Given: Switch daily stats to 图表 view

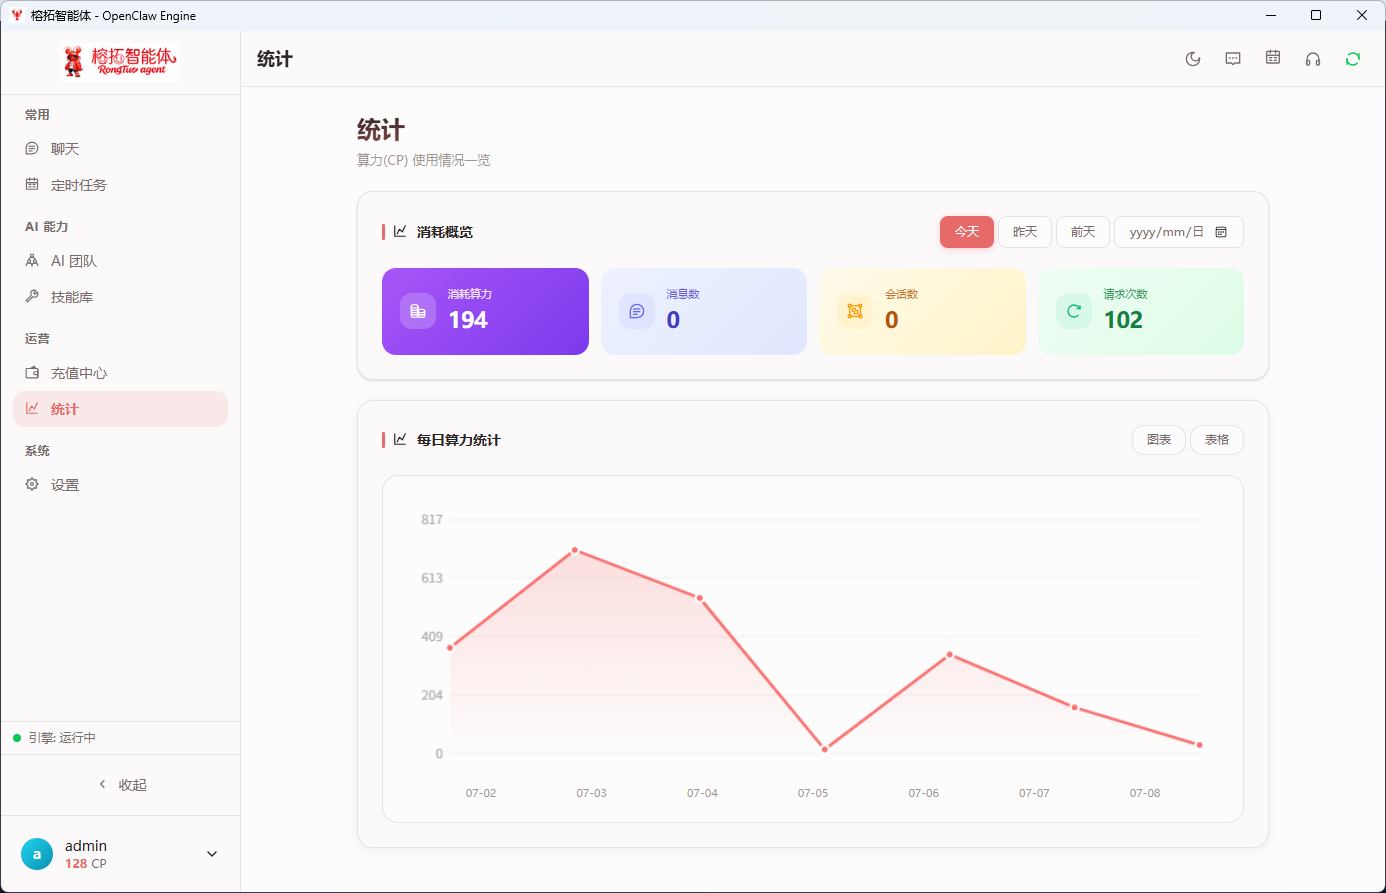Looking at the screenshot, I should click(1159, 440).
